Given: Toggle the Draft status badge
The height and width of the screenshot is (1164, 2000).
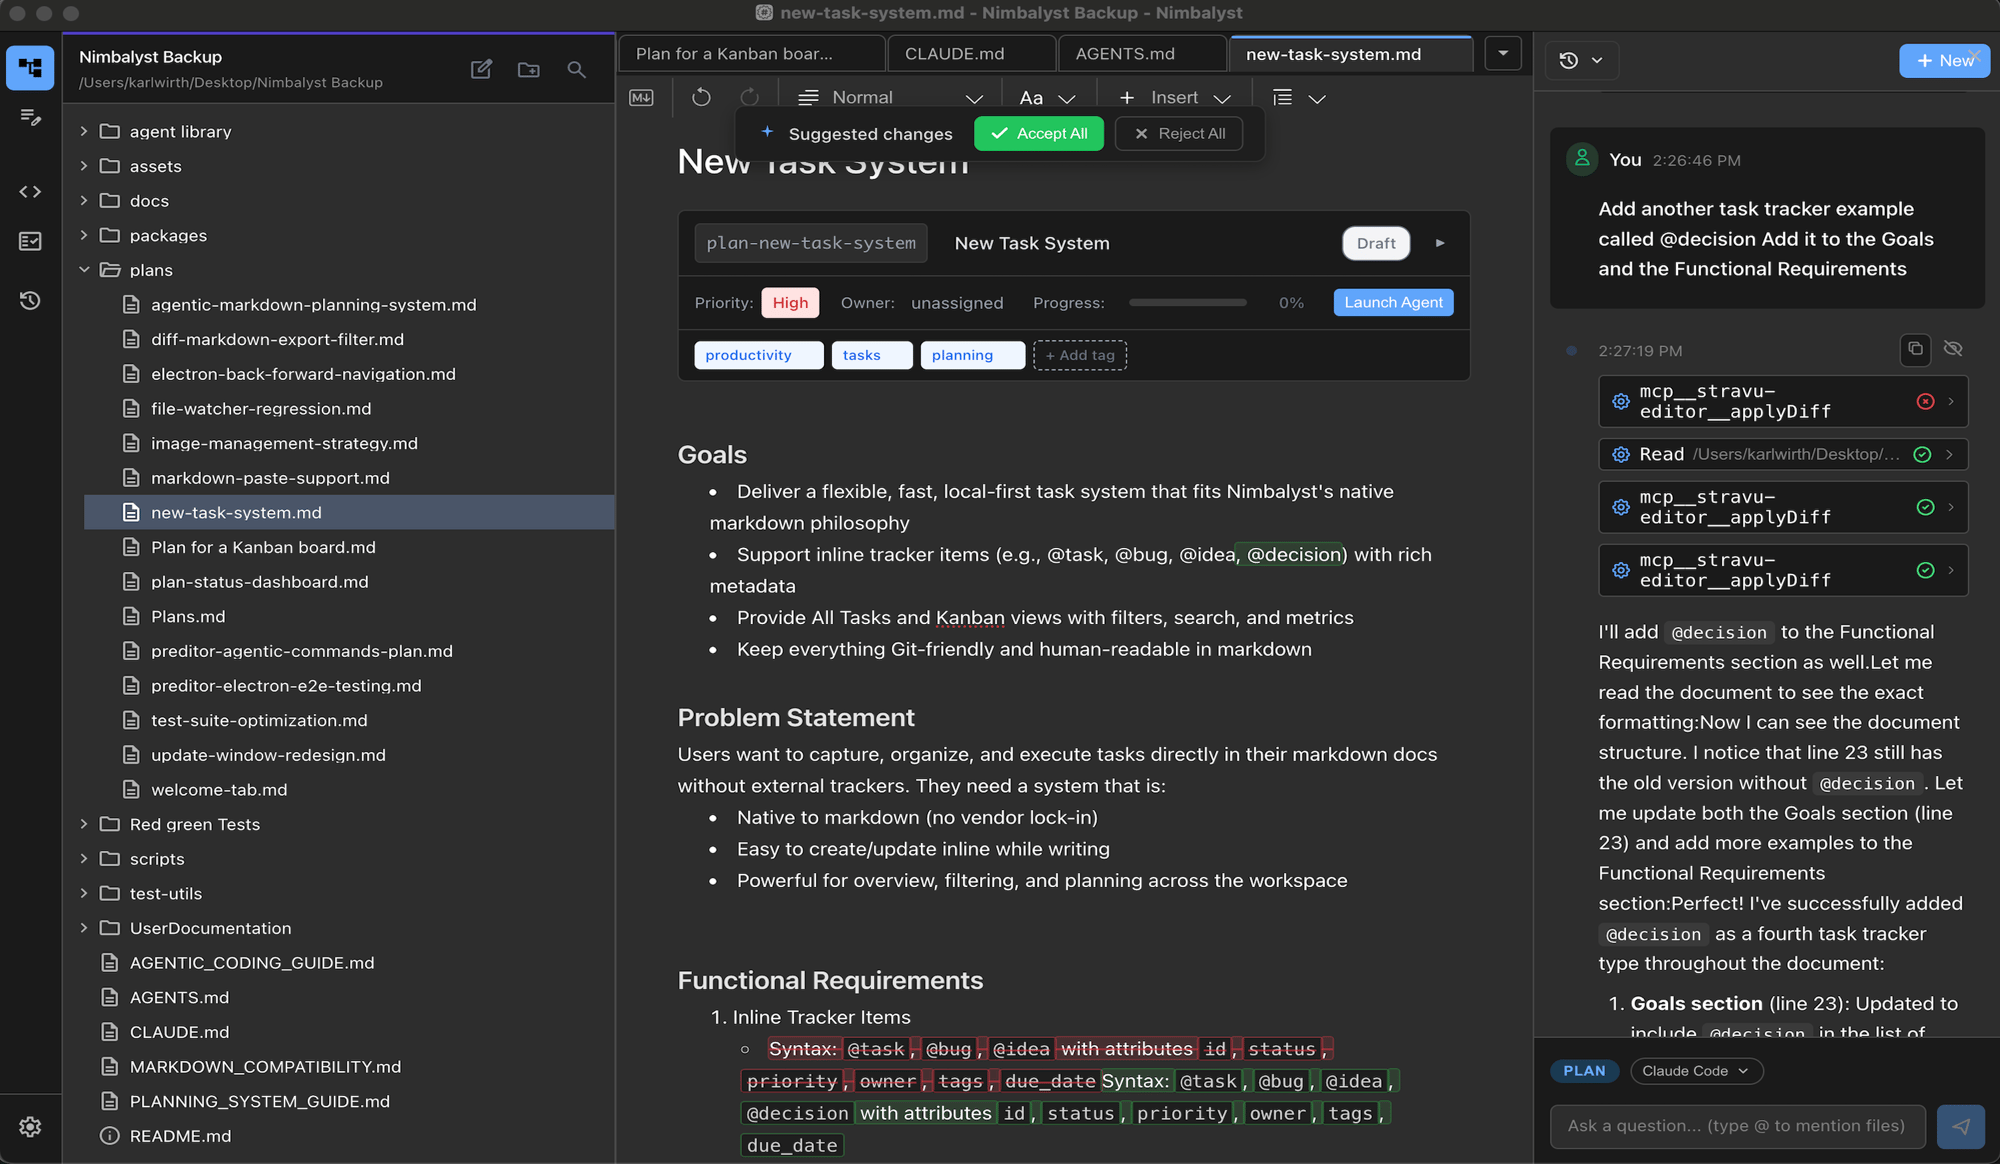Looking at the screenshot, I should [1376, 243].
